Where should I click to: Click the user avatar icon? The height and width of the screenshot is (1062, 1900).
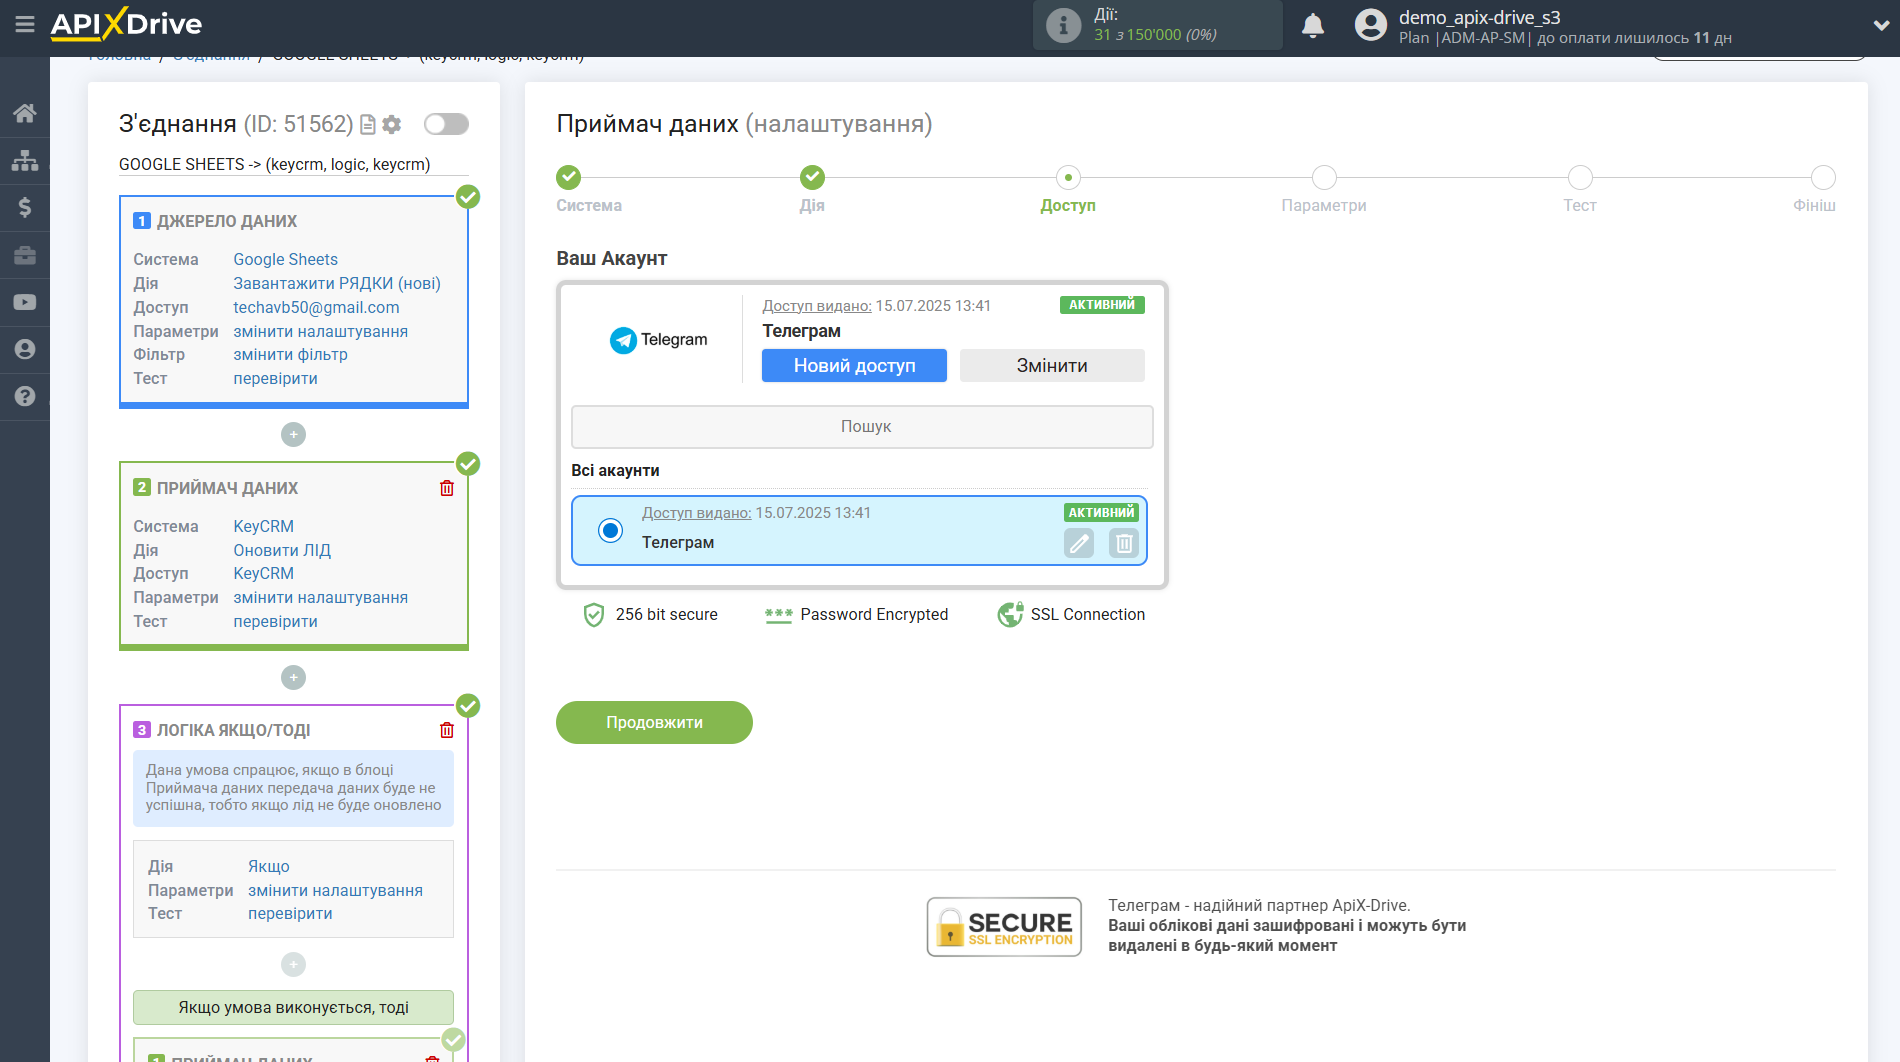[1371, 25]
